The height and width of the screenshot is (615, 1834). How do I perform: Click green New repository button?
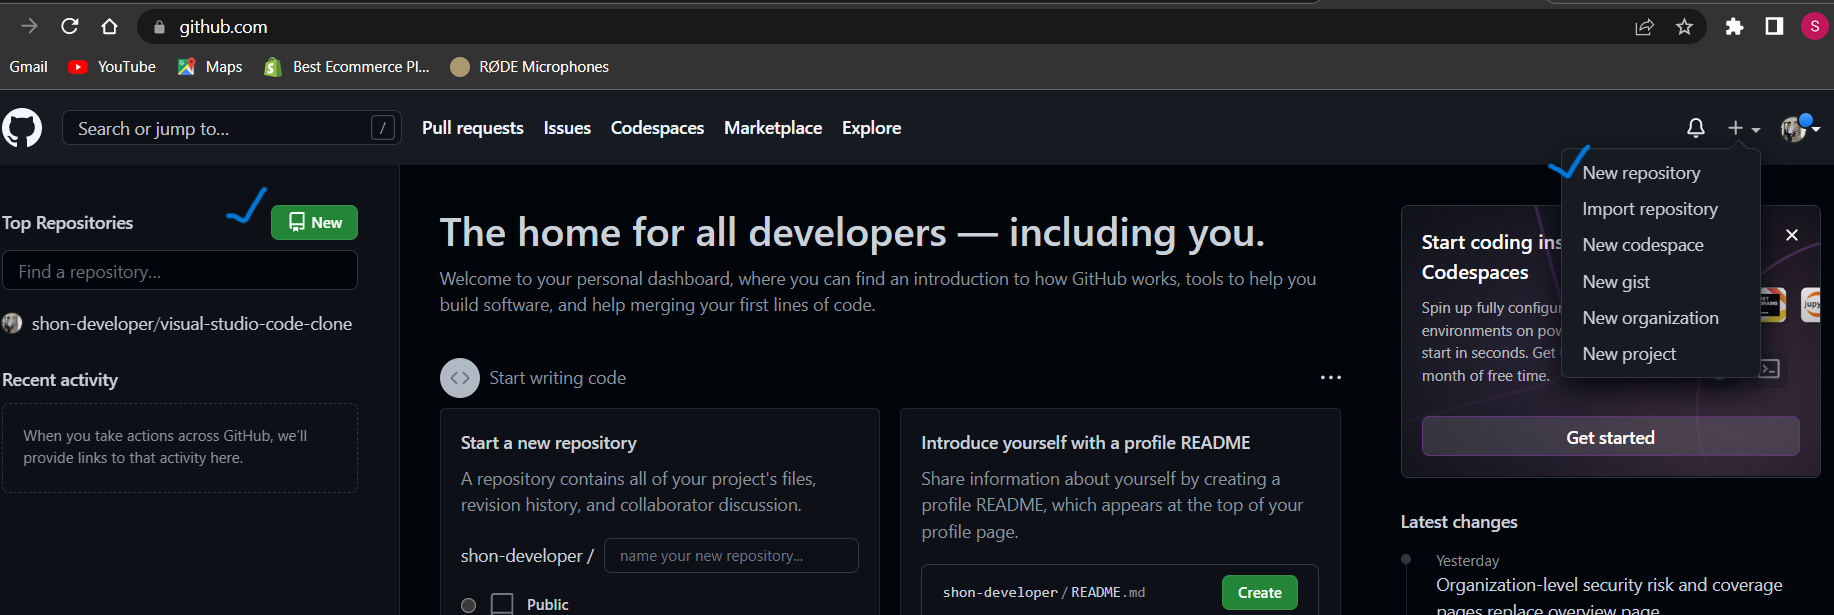point(314,222)
